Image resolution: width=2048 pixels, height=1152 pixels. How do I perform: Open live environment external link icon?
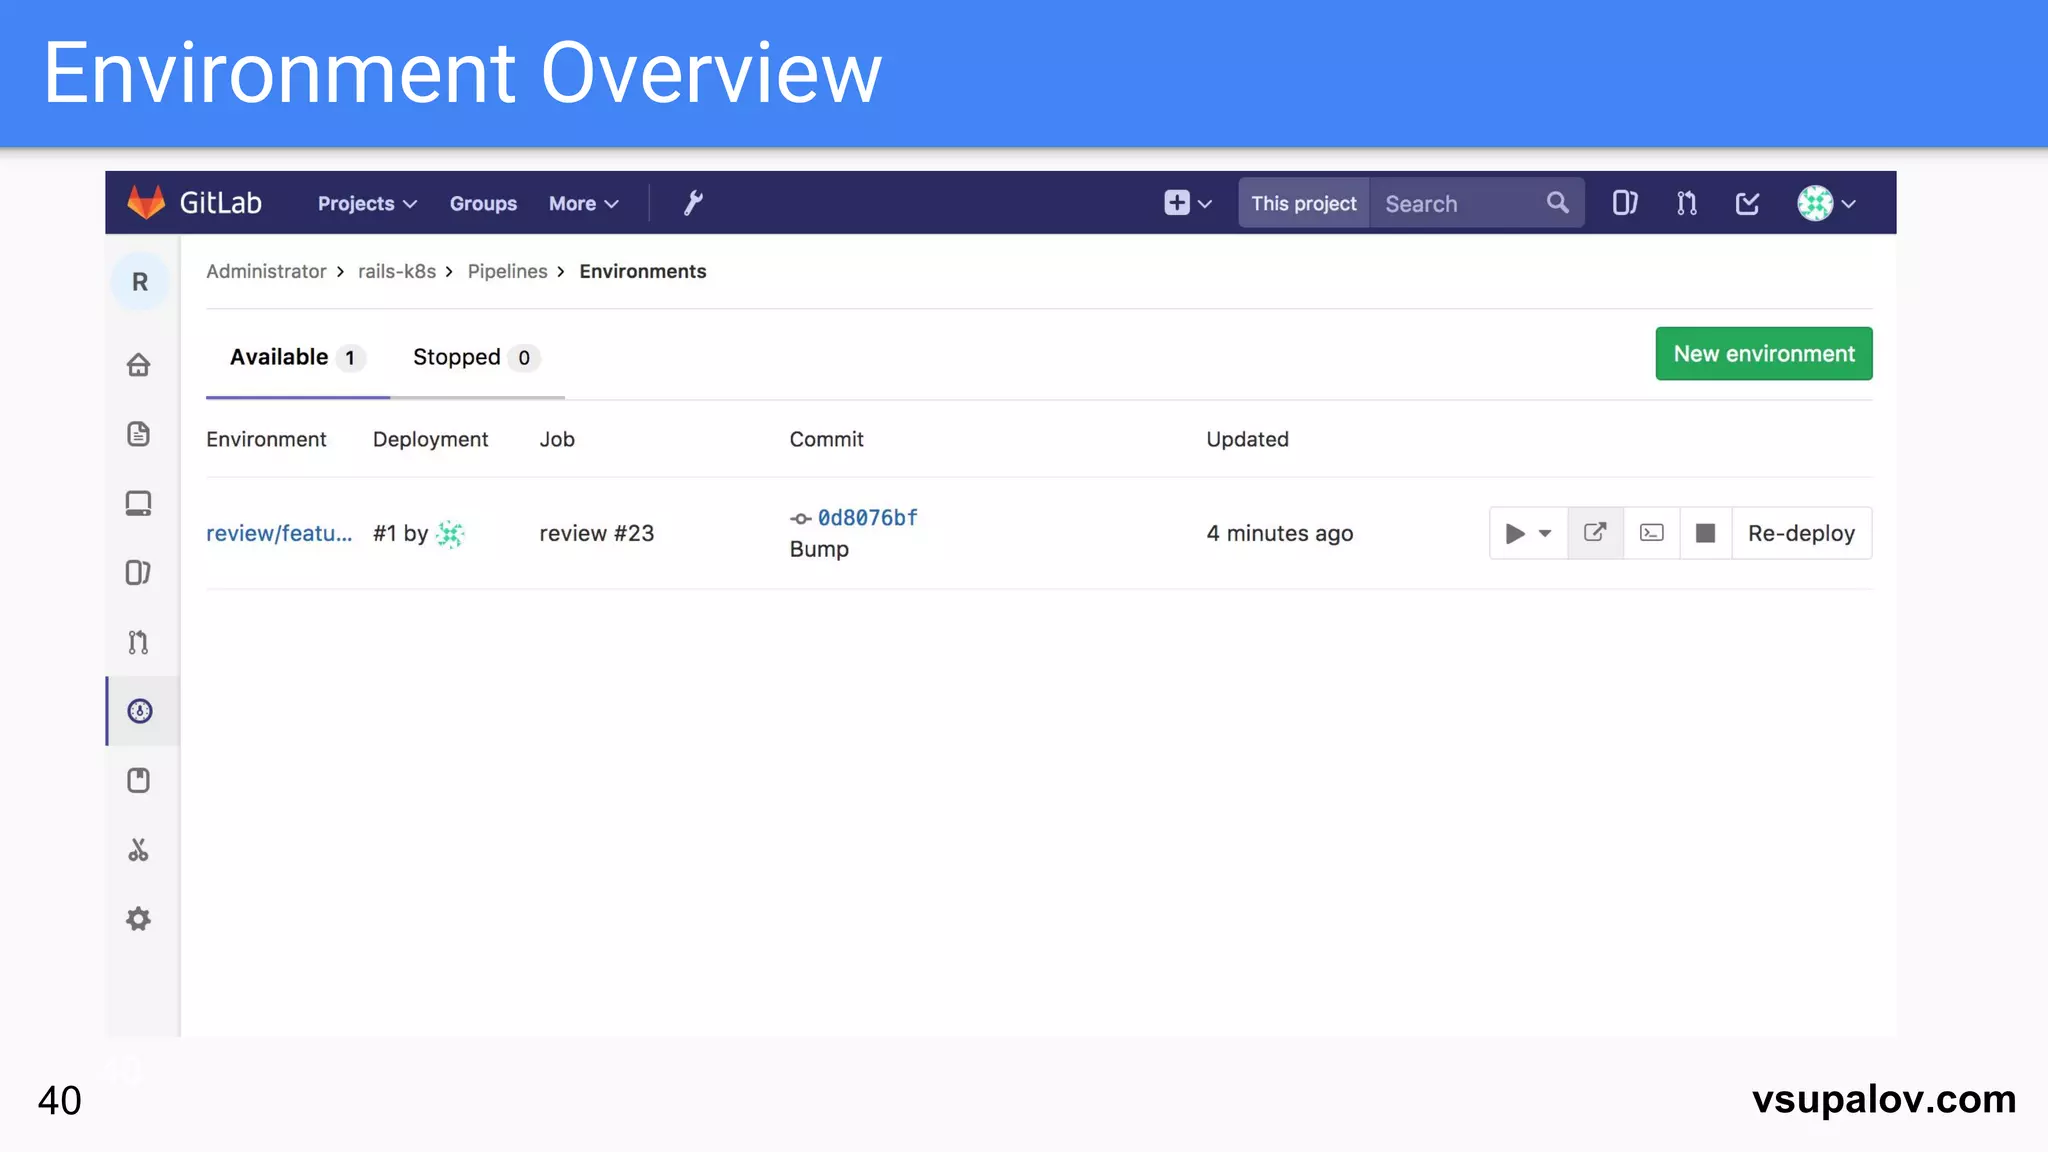pyautogui.click(x=1595, y=533)
